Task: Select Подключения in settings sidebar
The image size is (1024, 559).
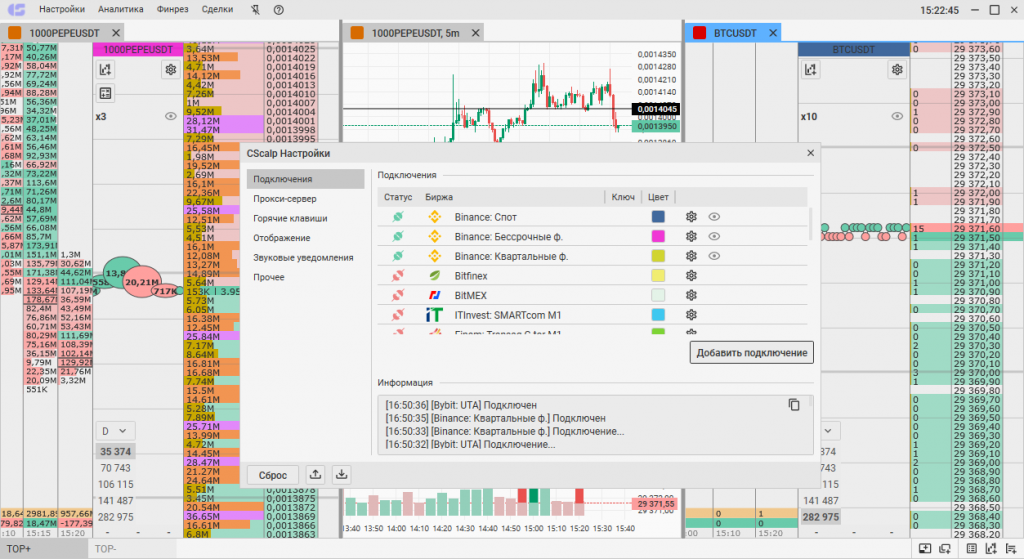Action: tap(306, 179)
